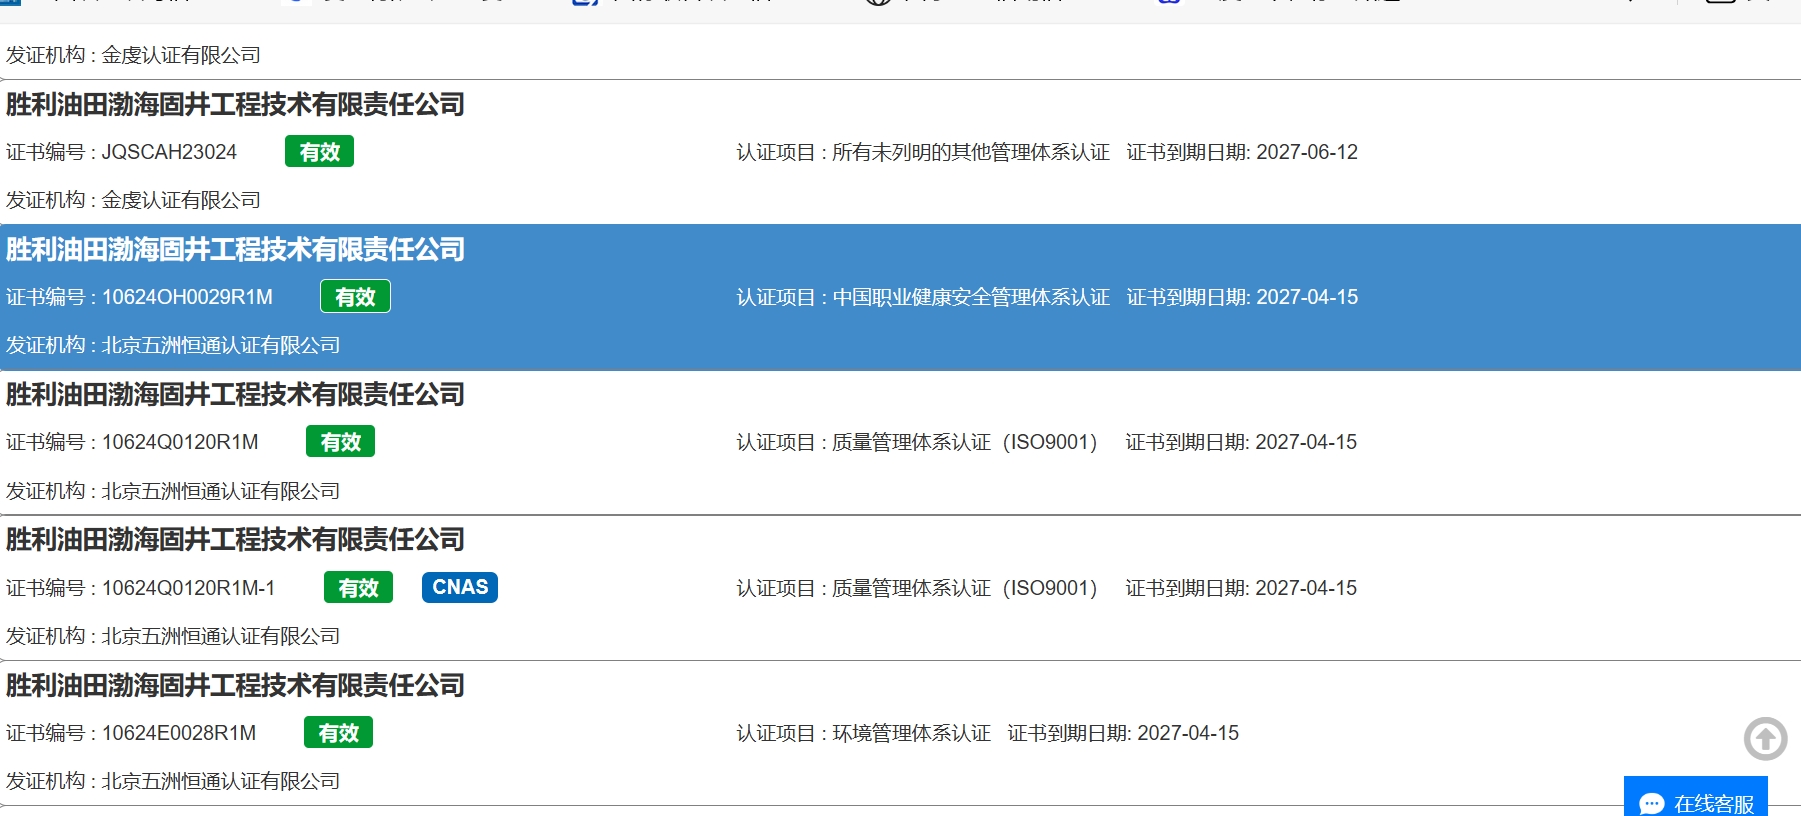Click 金虔认证有限公司 issuer below JQSCAH23024

point(181,200)
